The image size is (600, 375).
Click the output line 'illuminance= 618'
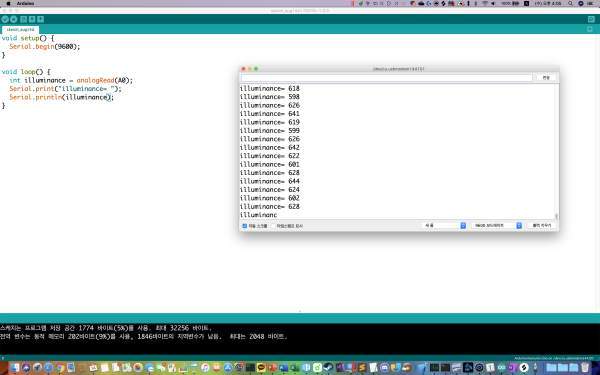270,88
